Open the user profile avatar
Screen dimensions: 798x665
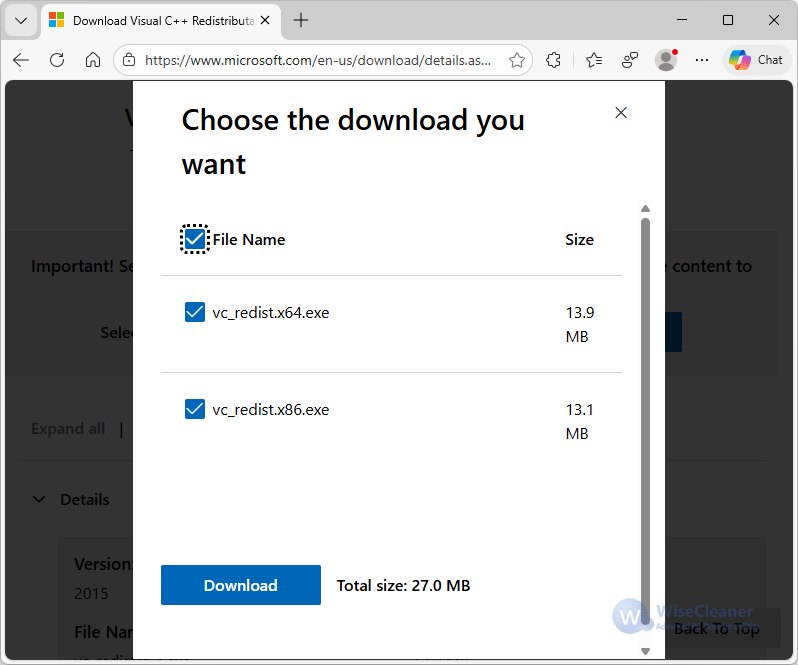(x=666, y=60)
